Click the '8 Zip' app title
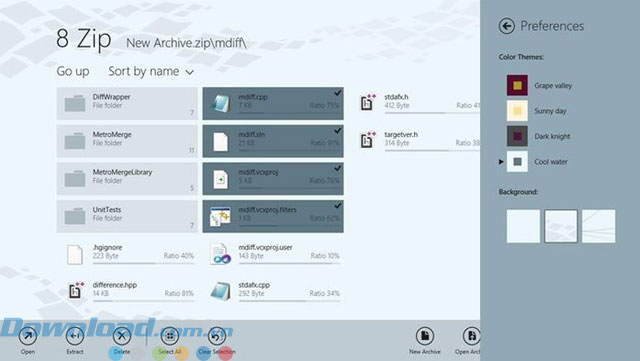The width and height of the screenshot is (640, 361). tap(84, 39)
